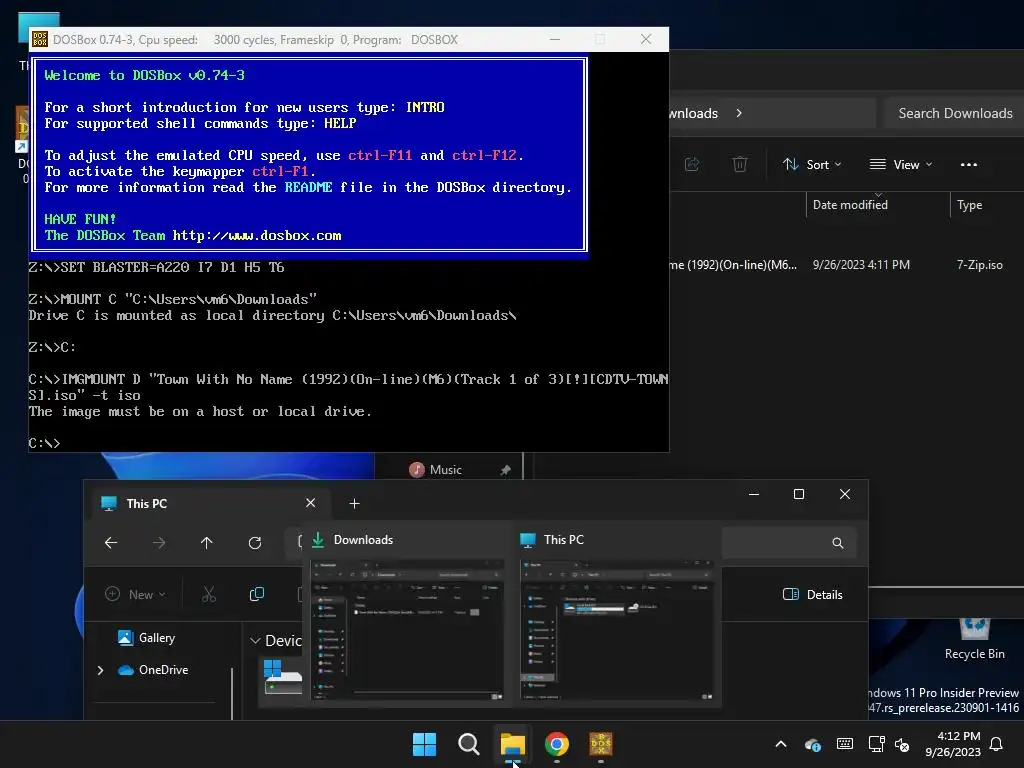Click the Delete trash icon in Downloads
The image size is (1024, 768).
click(739, 165)
